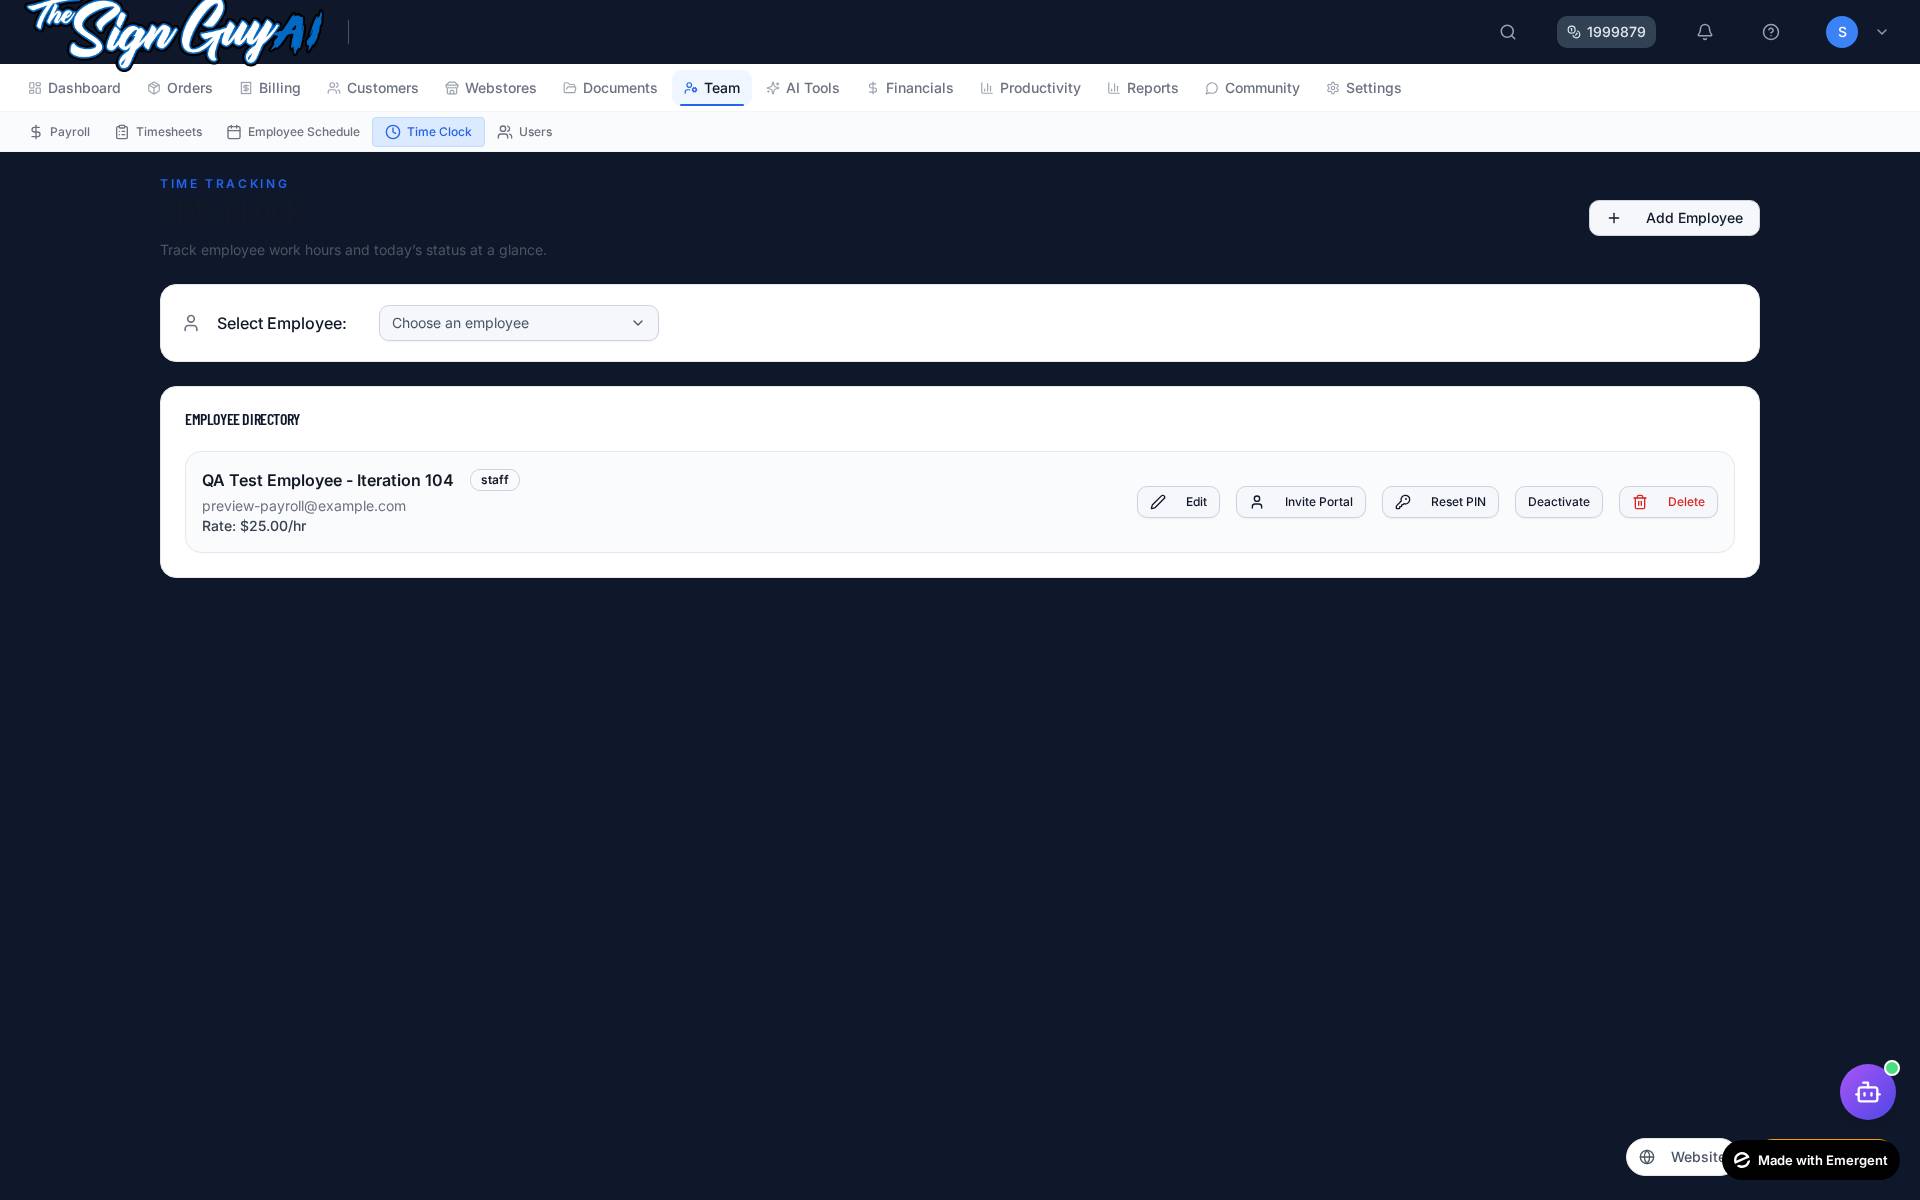Open the purple chatbot assistant button
The height and width of the screenshot is (1200, 1920).
[x=1868, y=1092]
